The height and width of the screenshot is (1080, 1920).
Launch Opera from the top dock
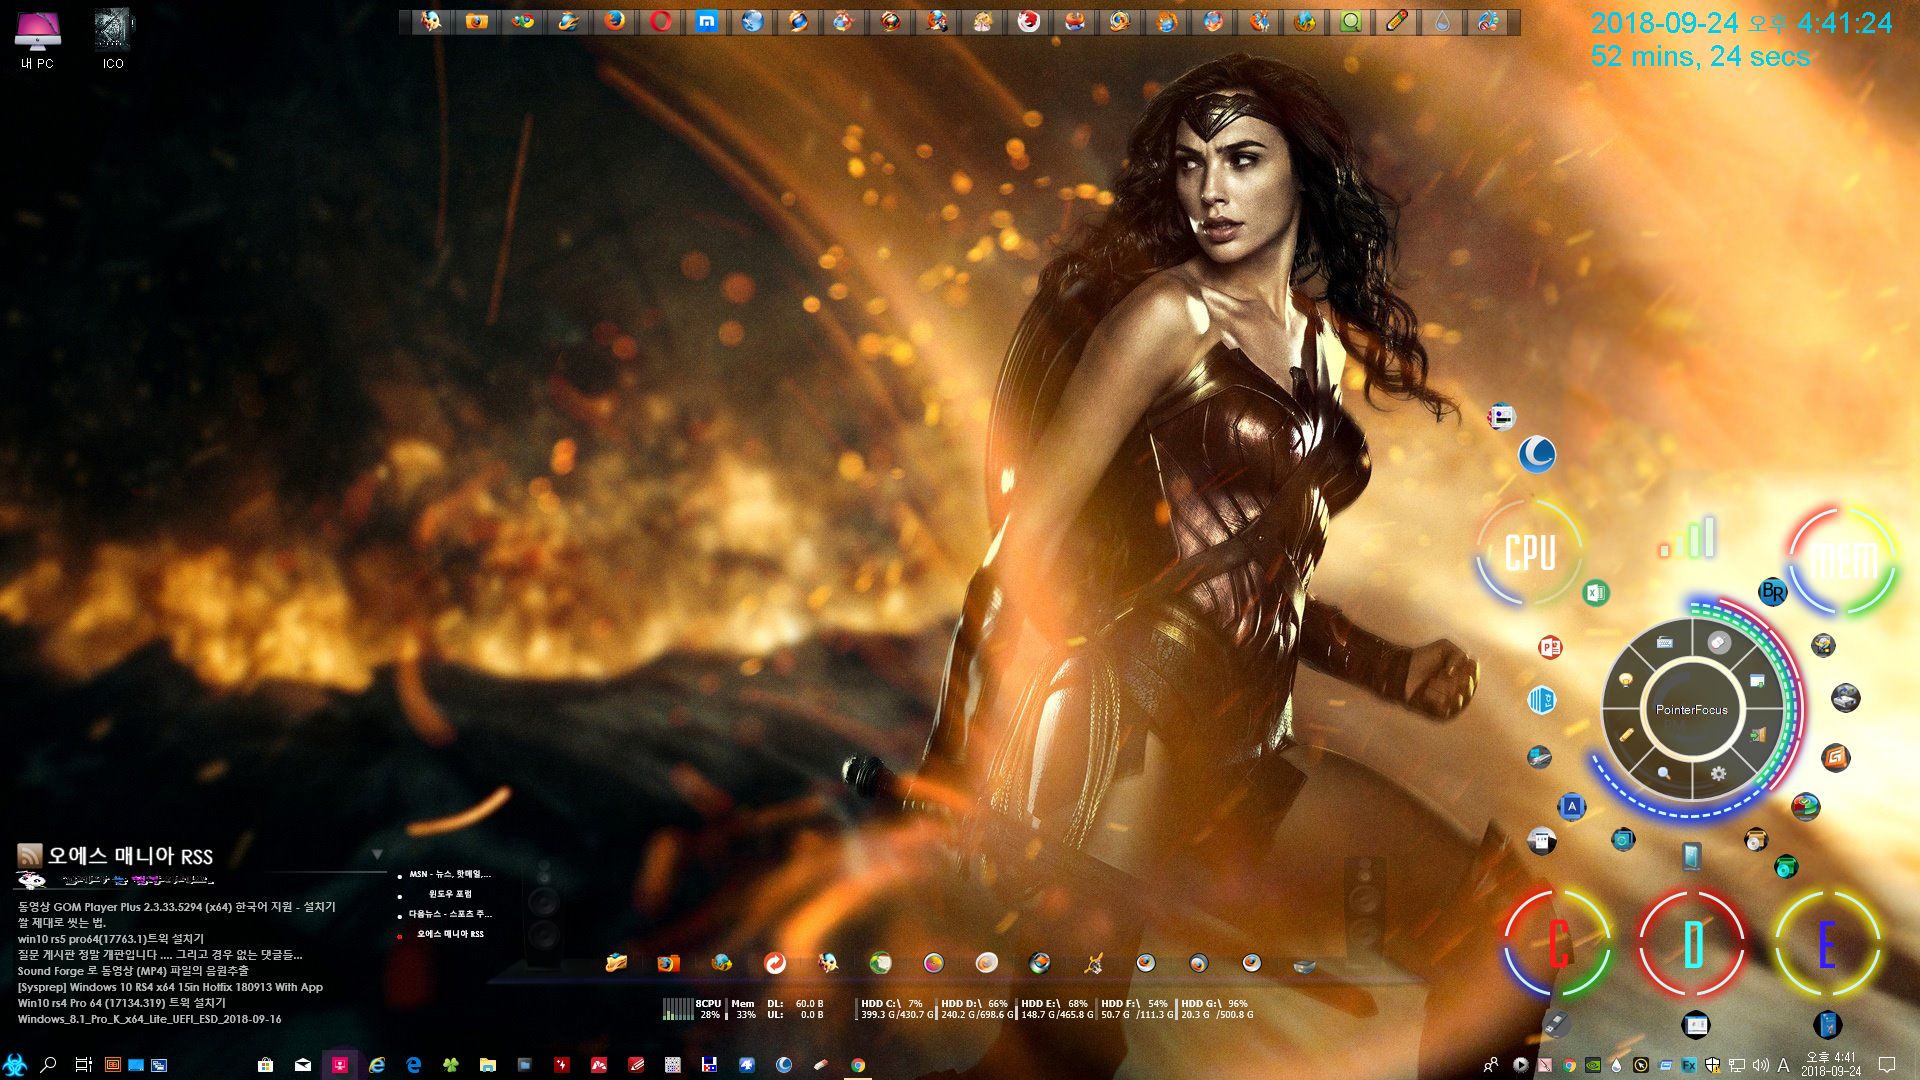[x=661, y=21]
